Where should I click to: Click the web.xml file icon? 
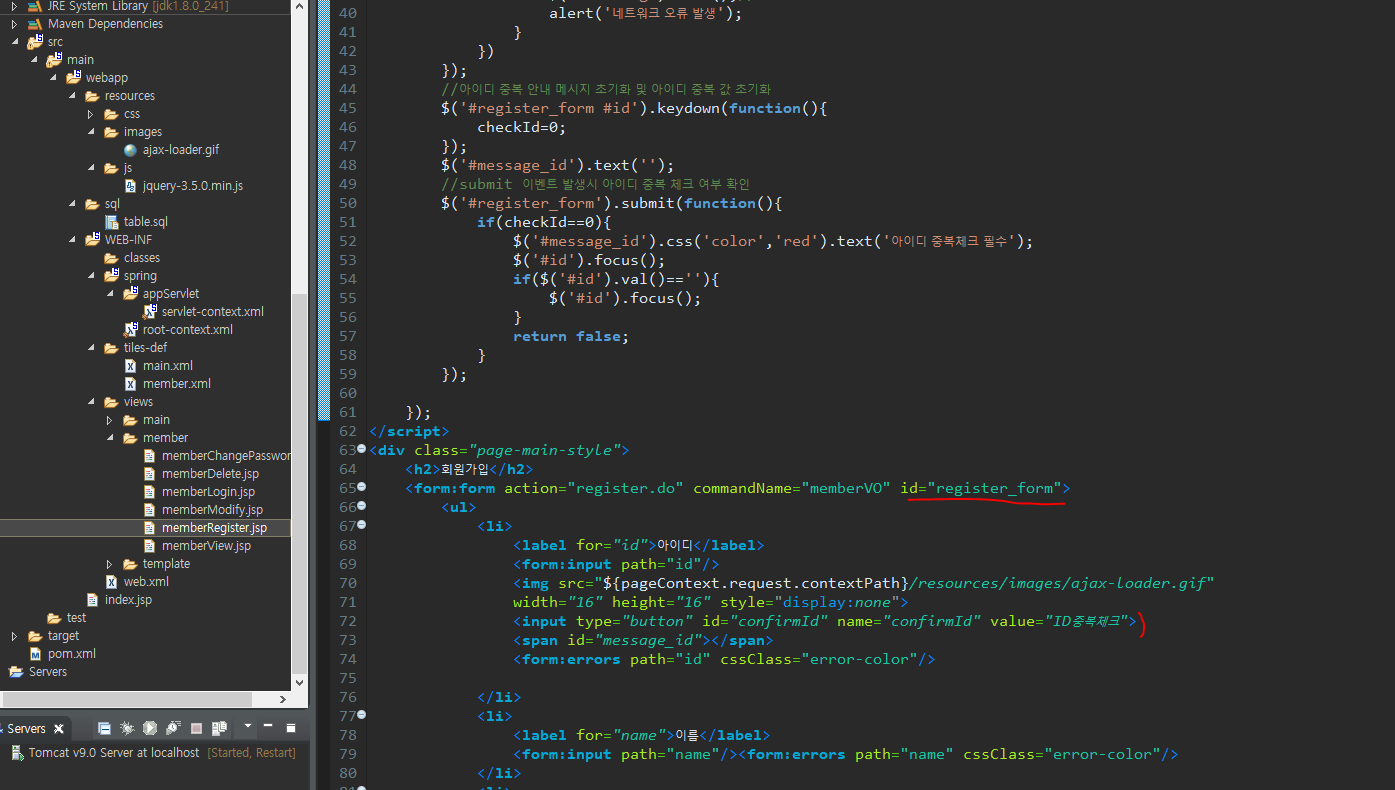(x=112, y=582)
